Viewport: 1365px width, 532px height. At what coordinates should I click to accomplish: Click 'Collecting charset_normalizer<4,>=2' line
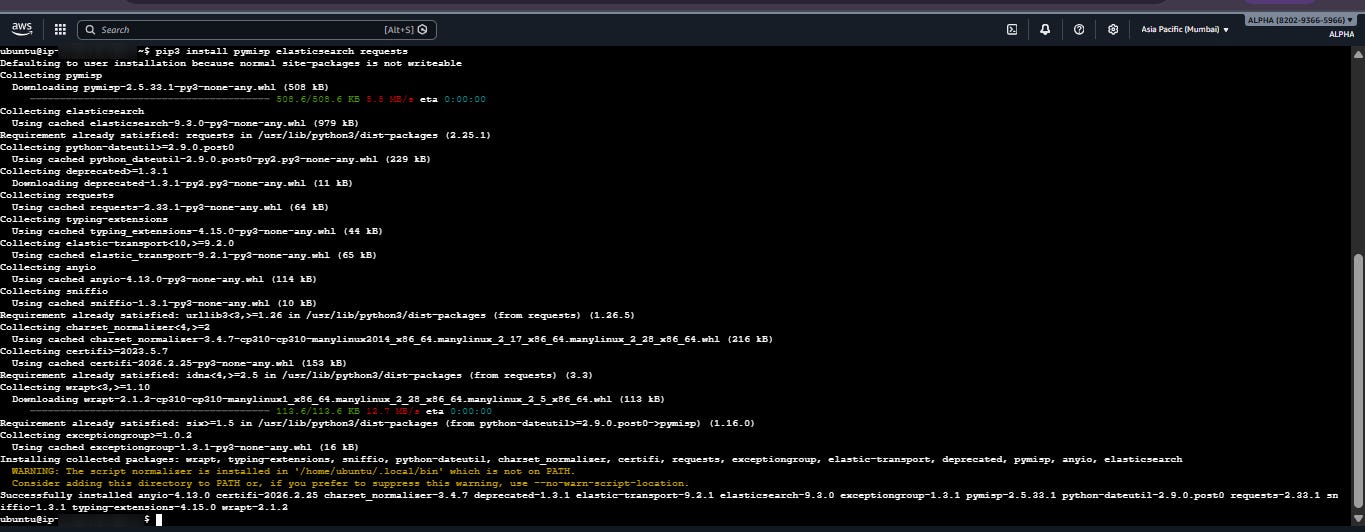point(105,327)
